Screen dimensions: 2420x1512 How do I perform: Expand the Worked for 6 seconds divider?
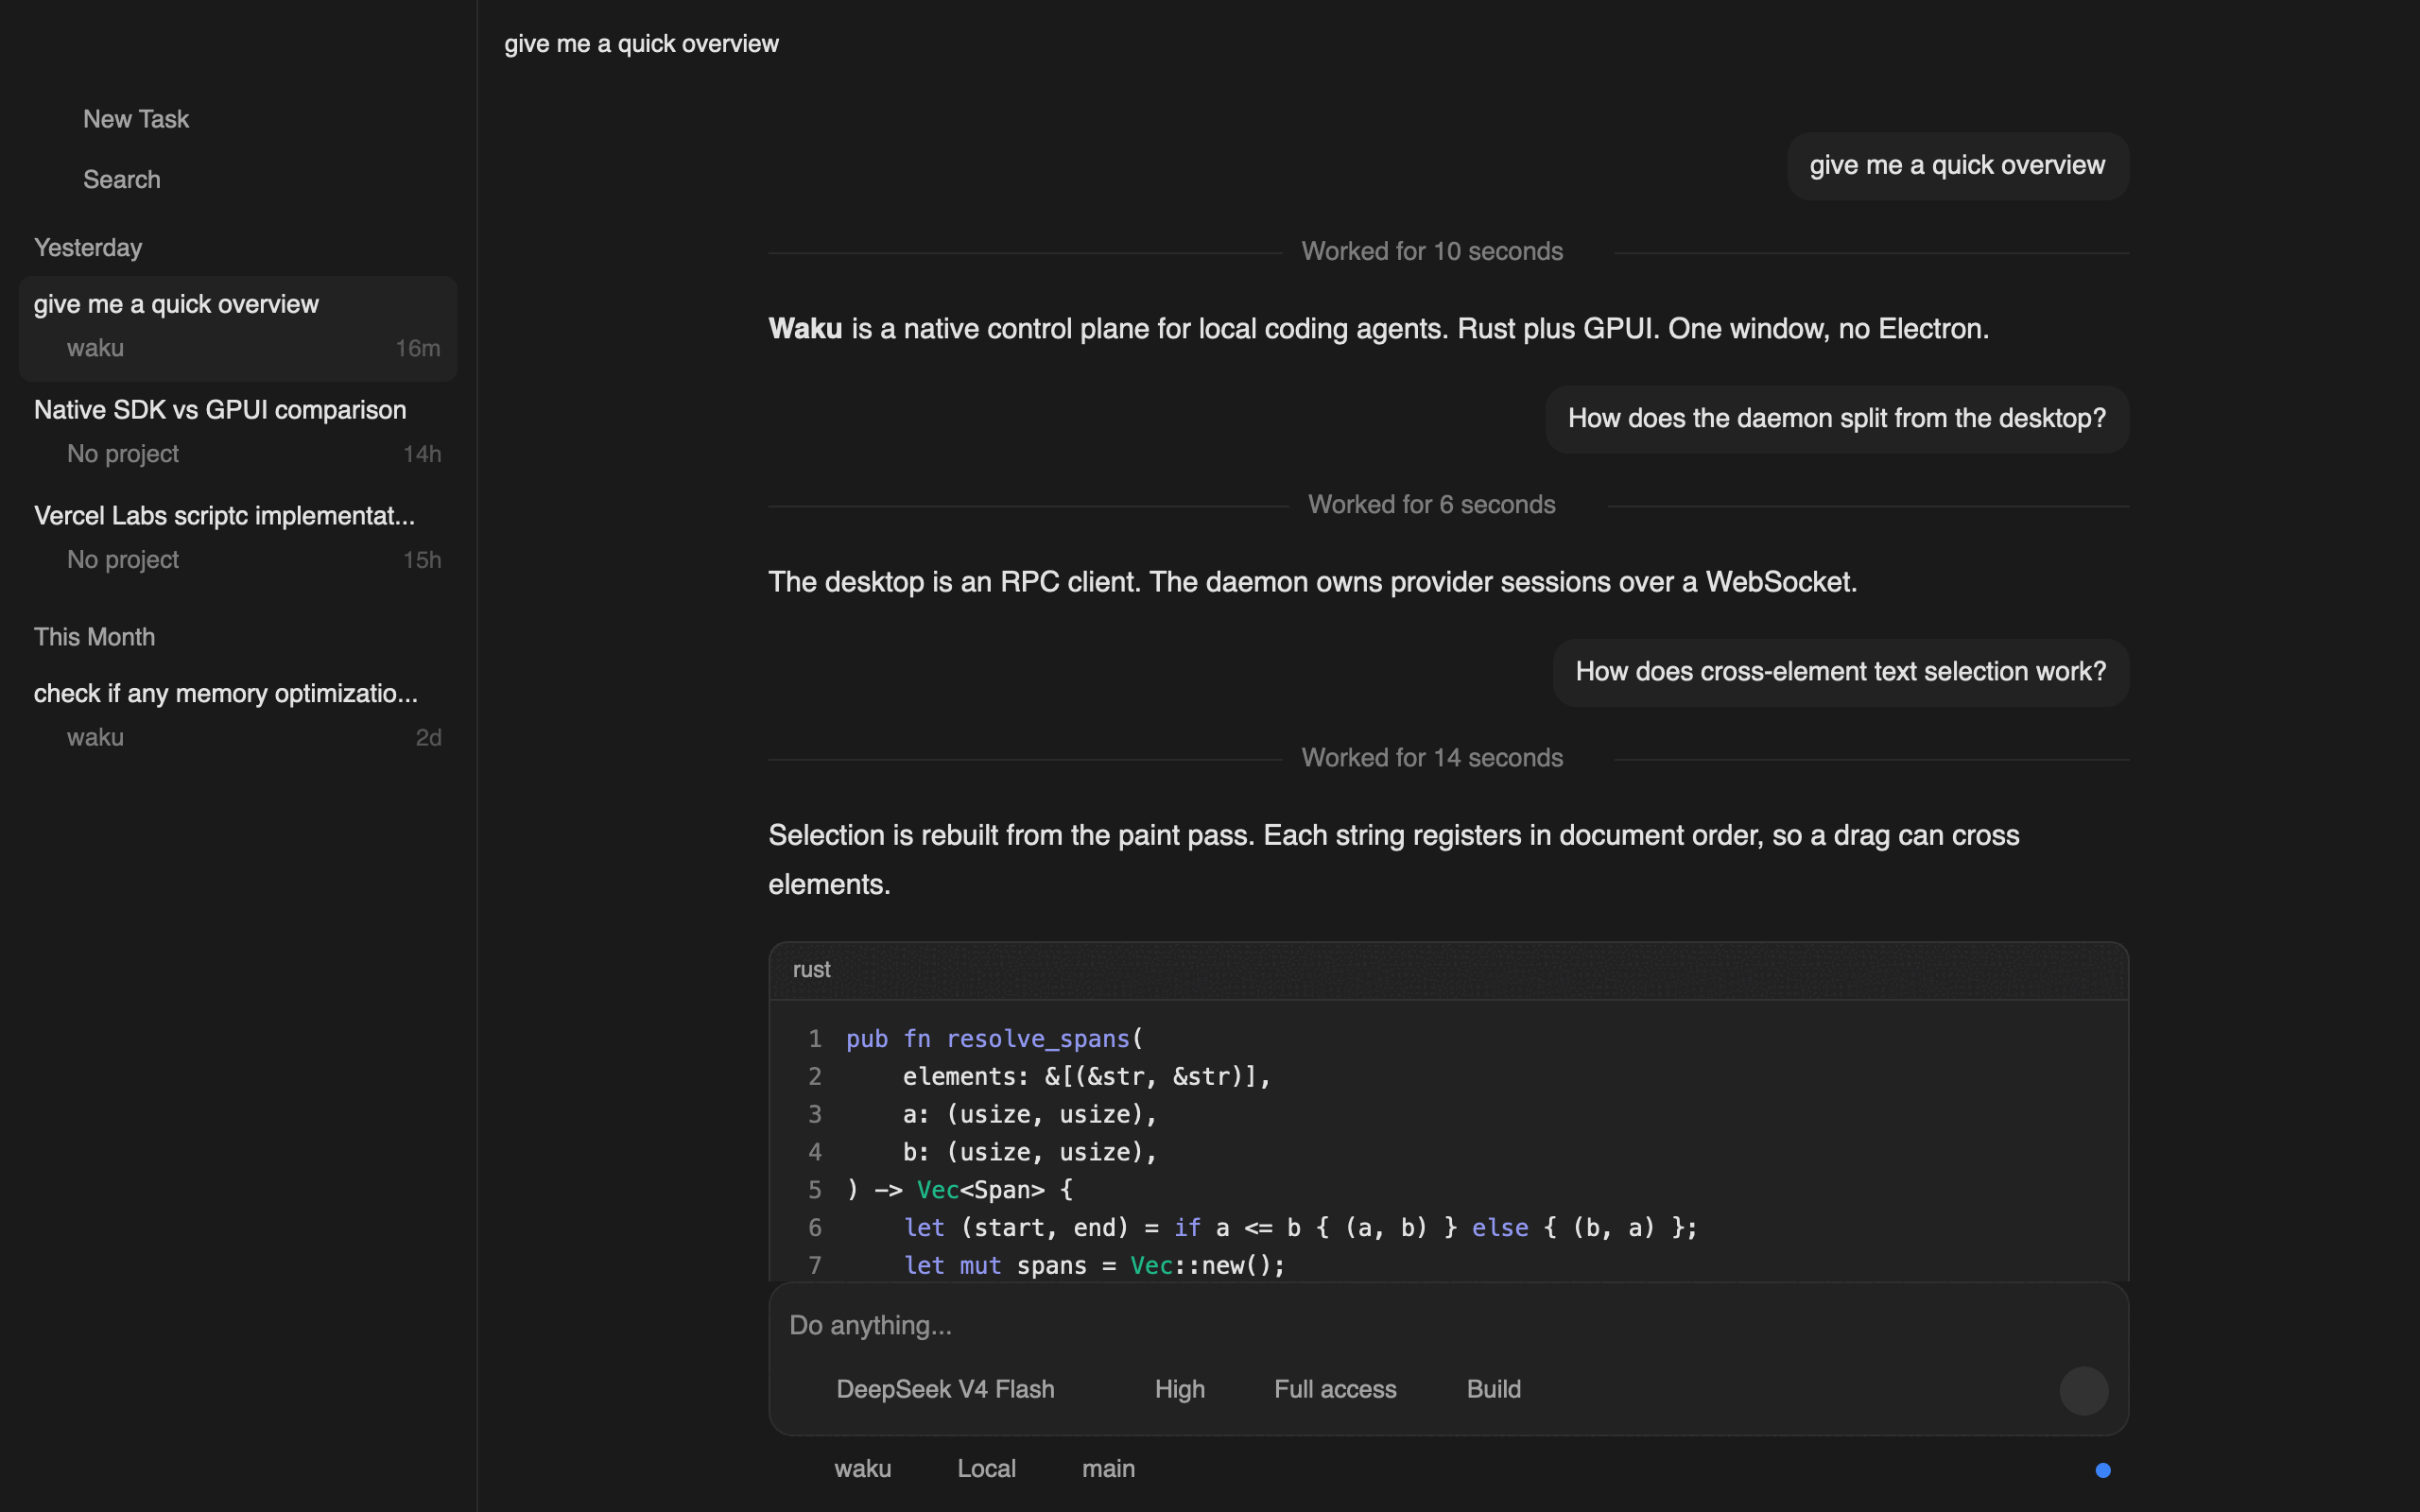[1432, 504]
